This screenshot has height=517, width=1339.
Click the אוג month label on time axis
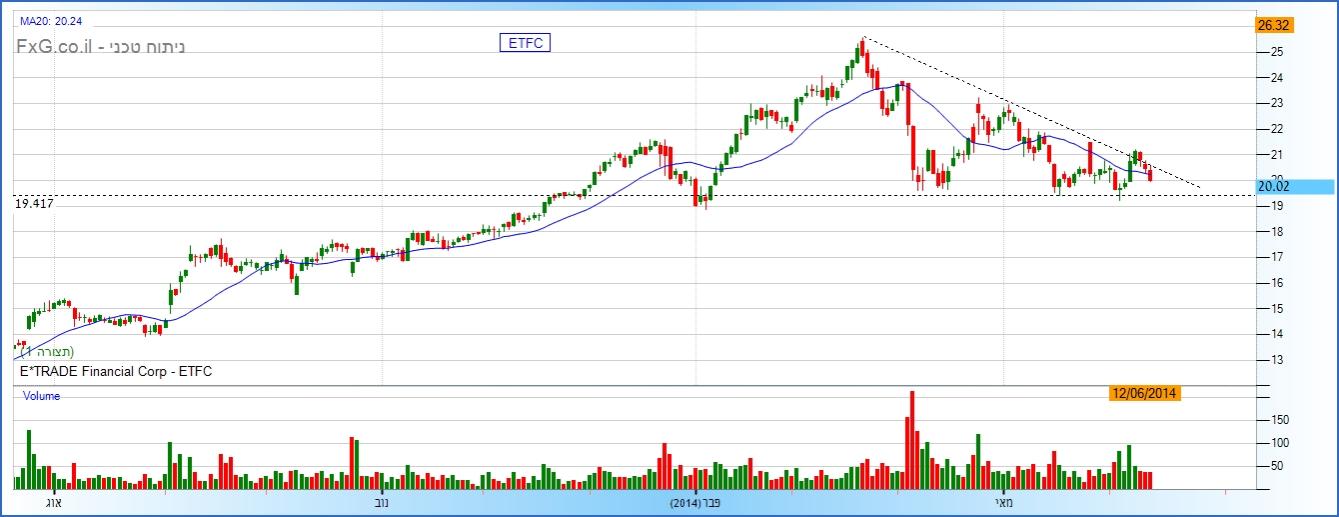pos(54,502)
